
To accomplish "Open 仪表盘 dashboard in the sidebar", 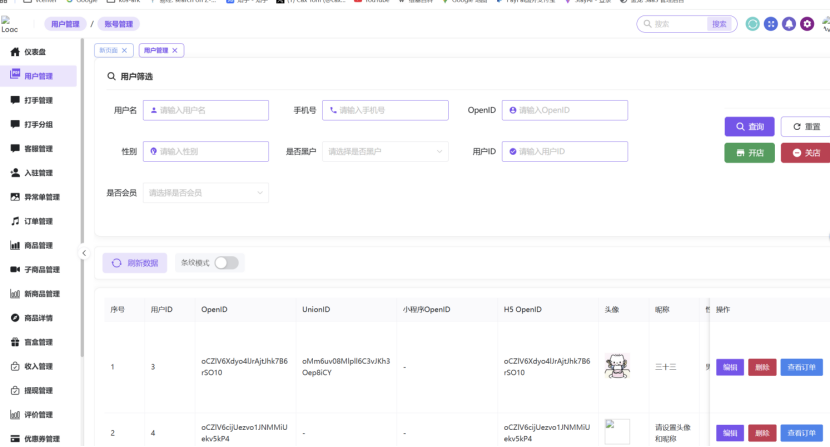I will (x=35, y=52).
